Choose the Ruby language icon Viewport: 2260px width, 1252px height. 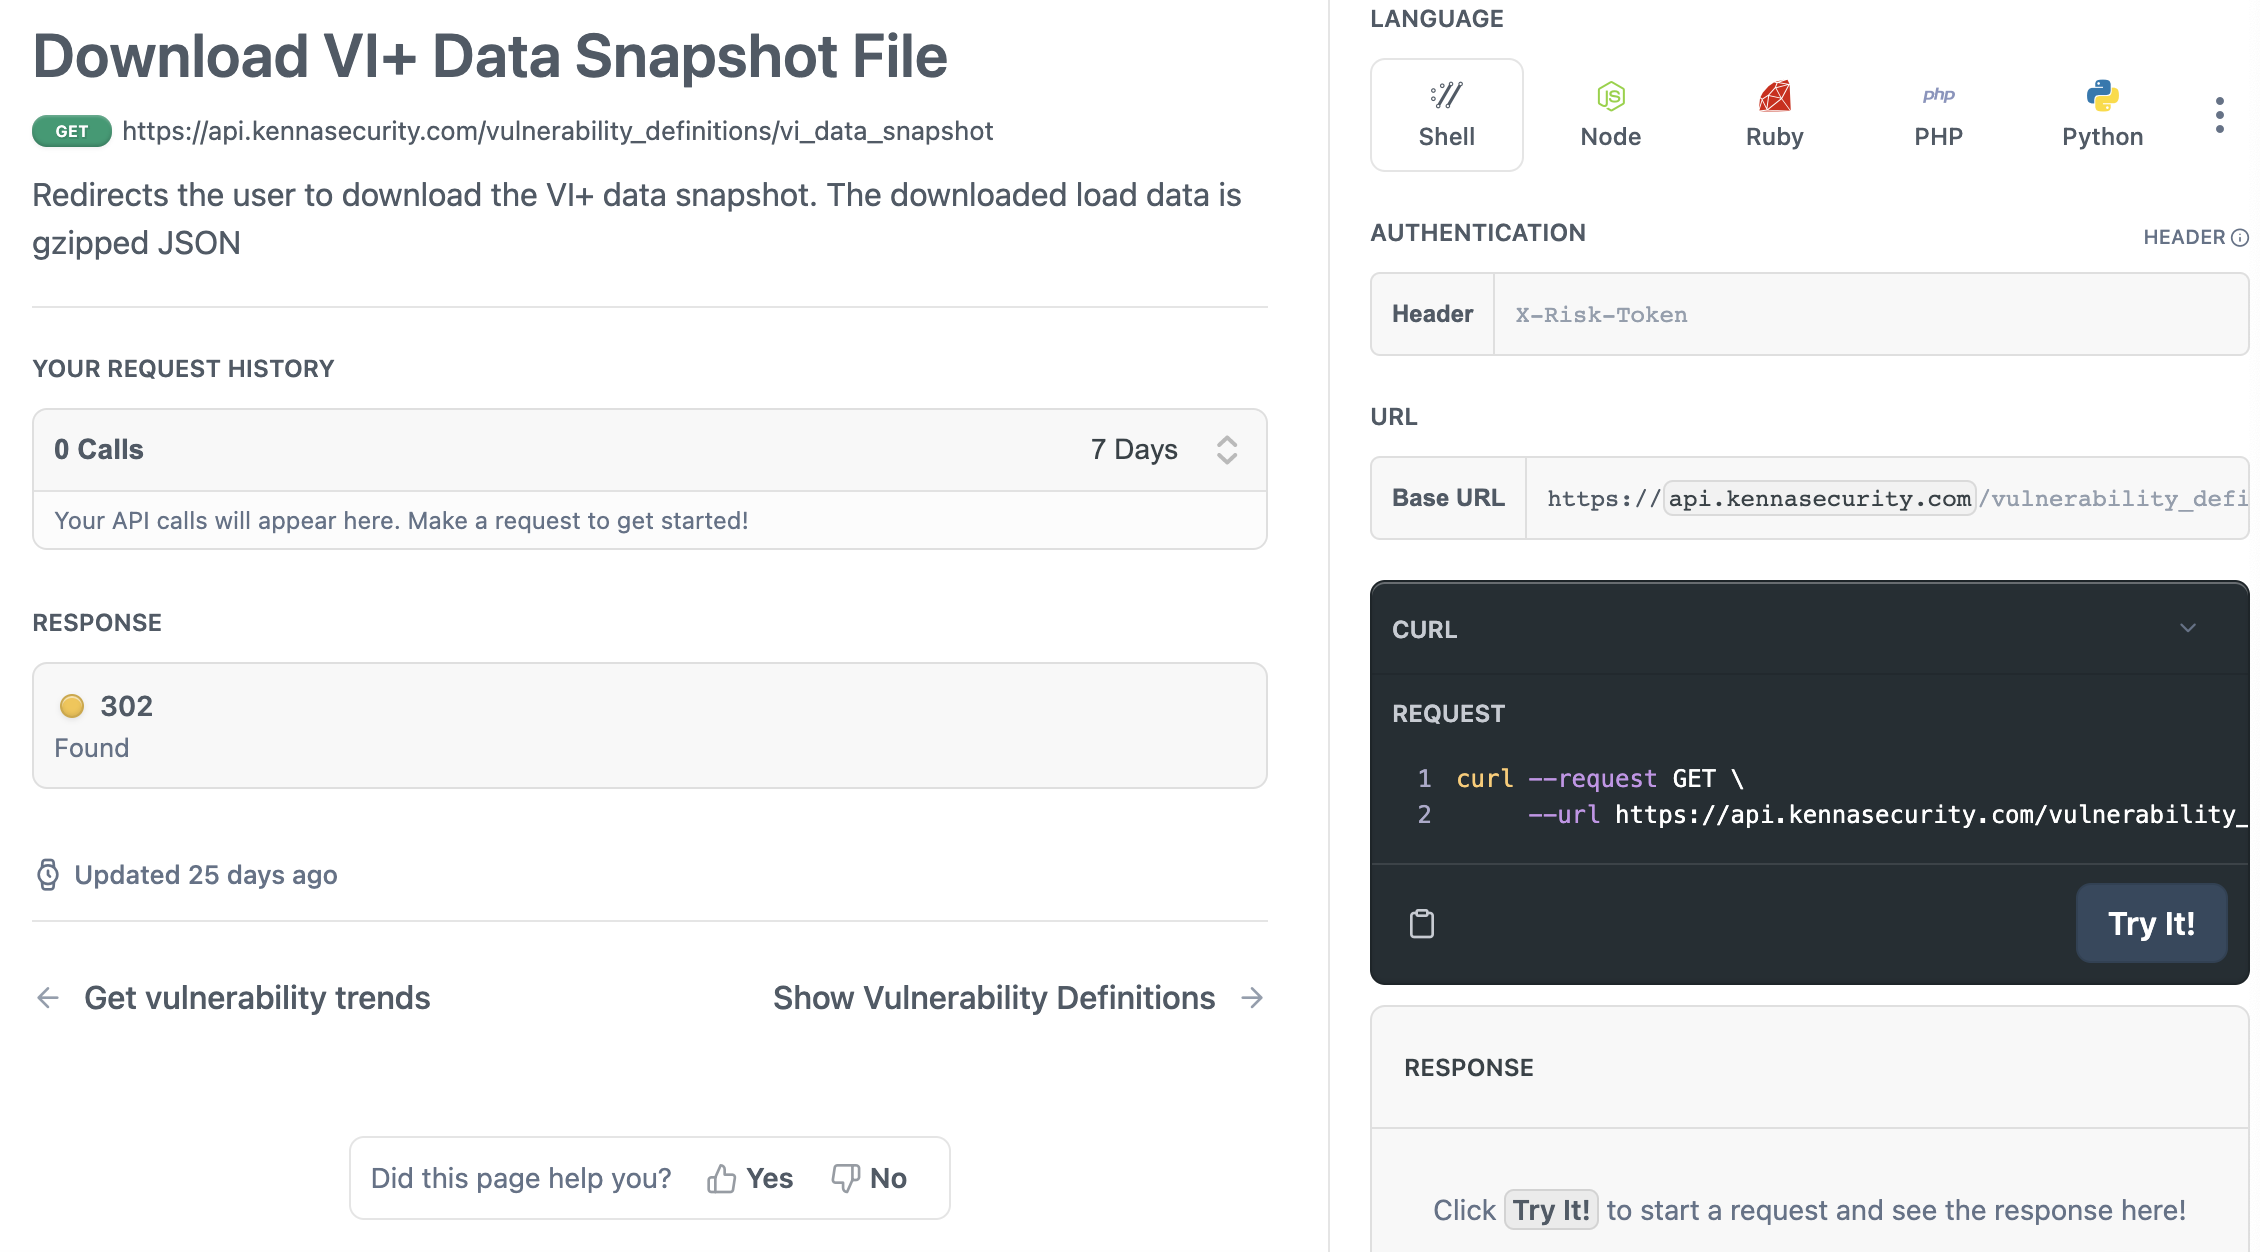1774,96
